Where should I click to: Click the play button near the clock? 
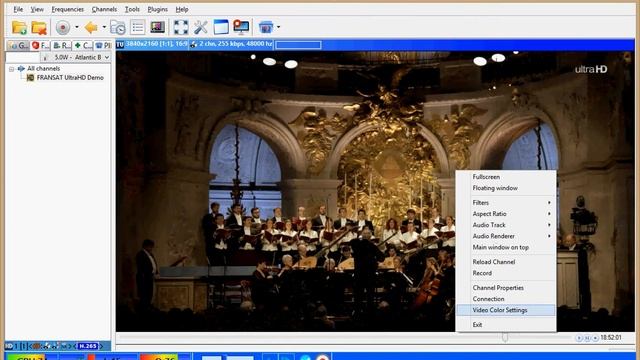click(x=579, y=338)
